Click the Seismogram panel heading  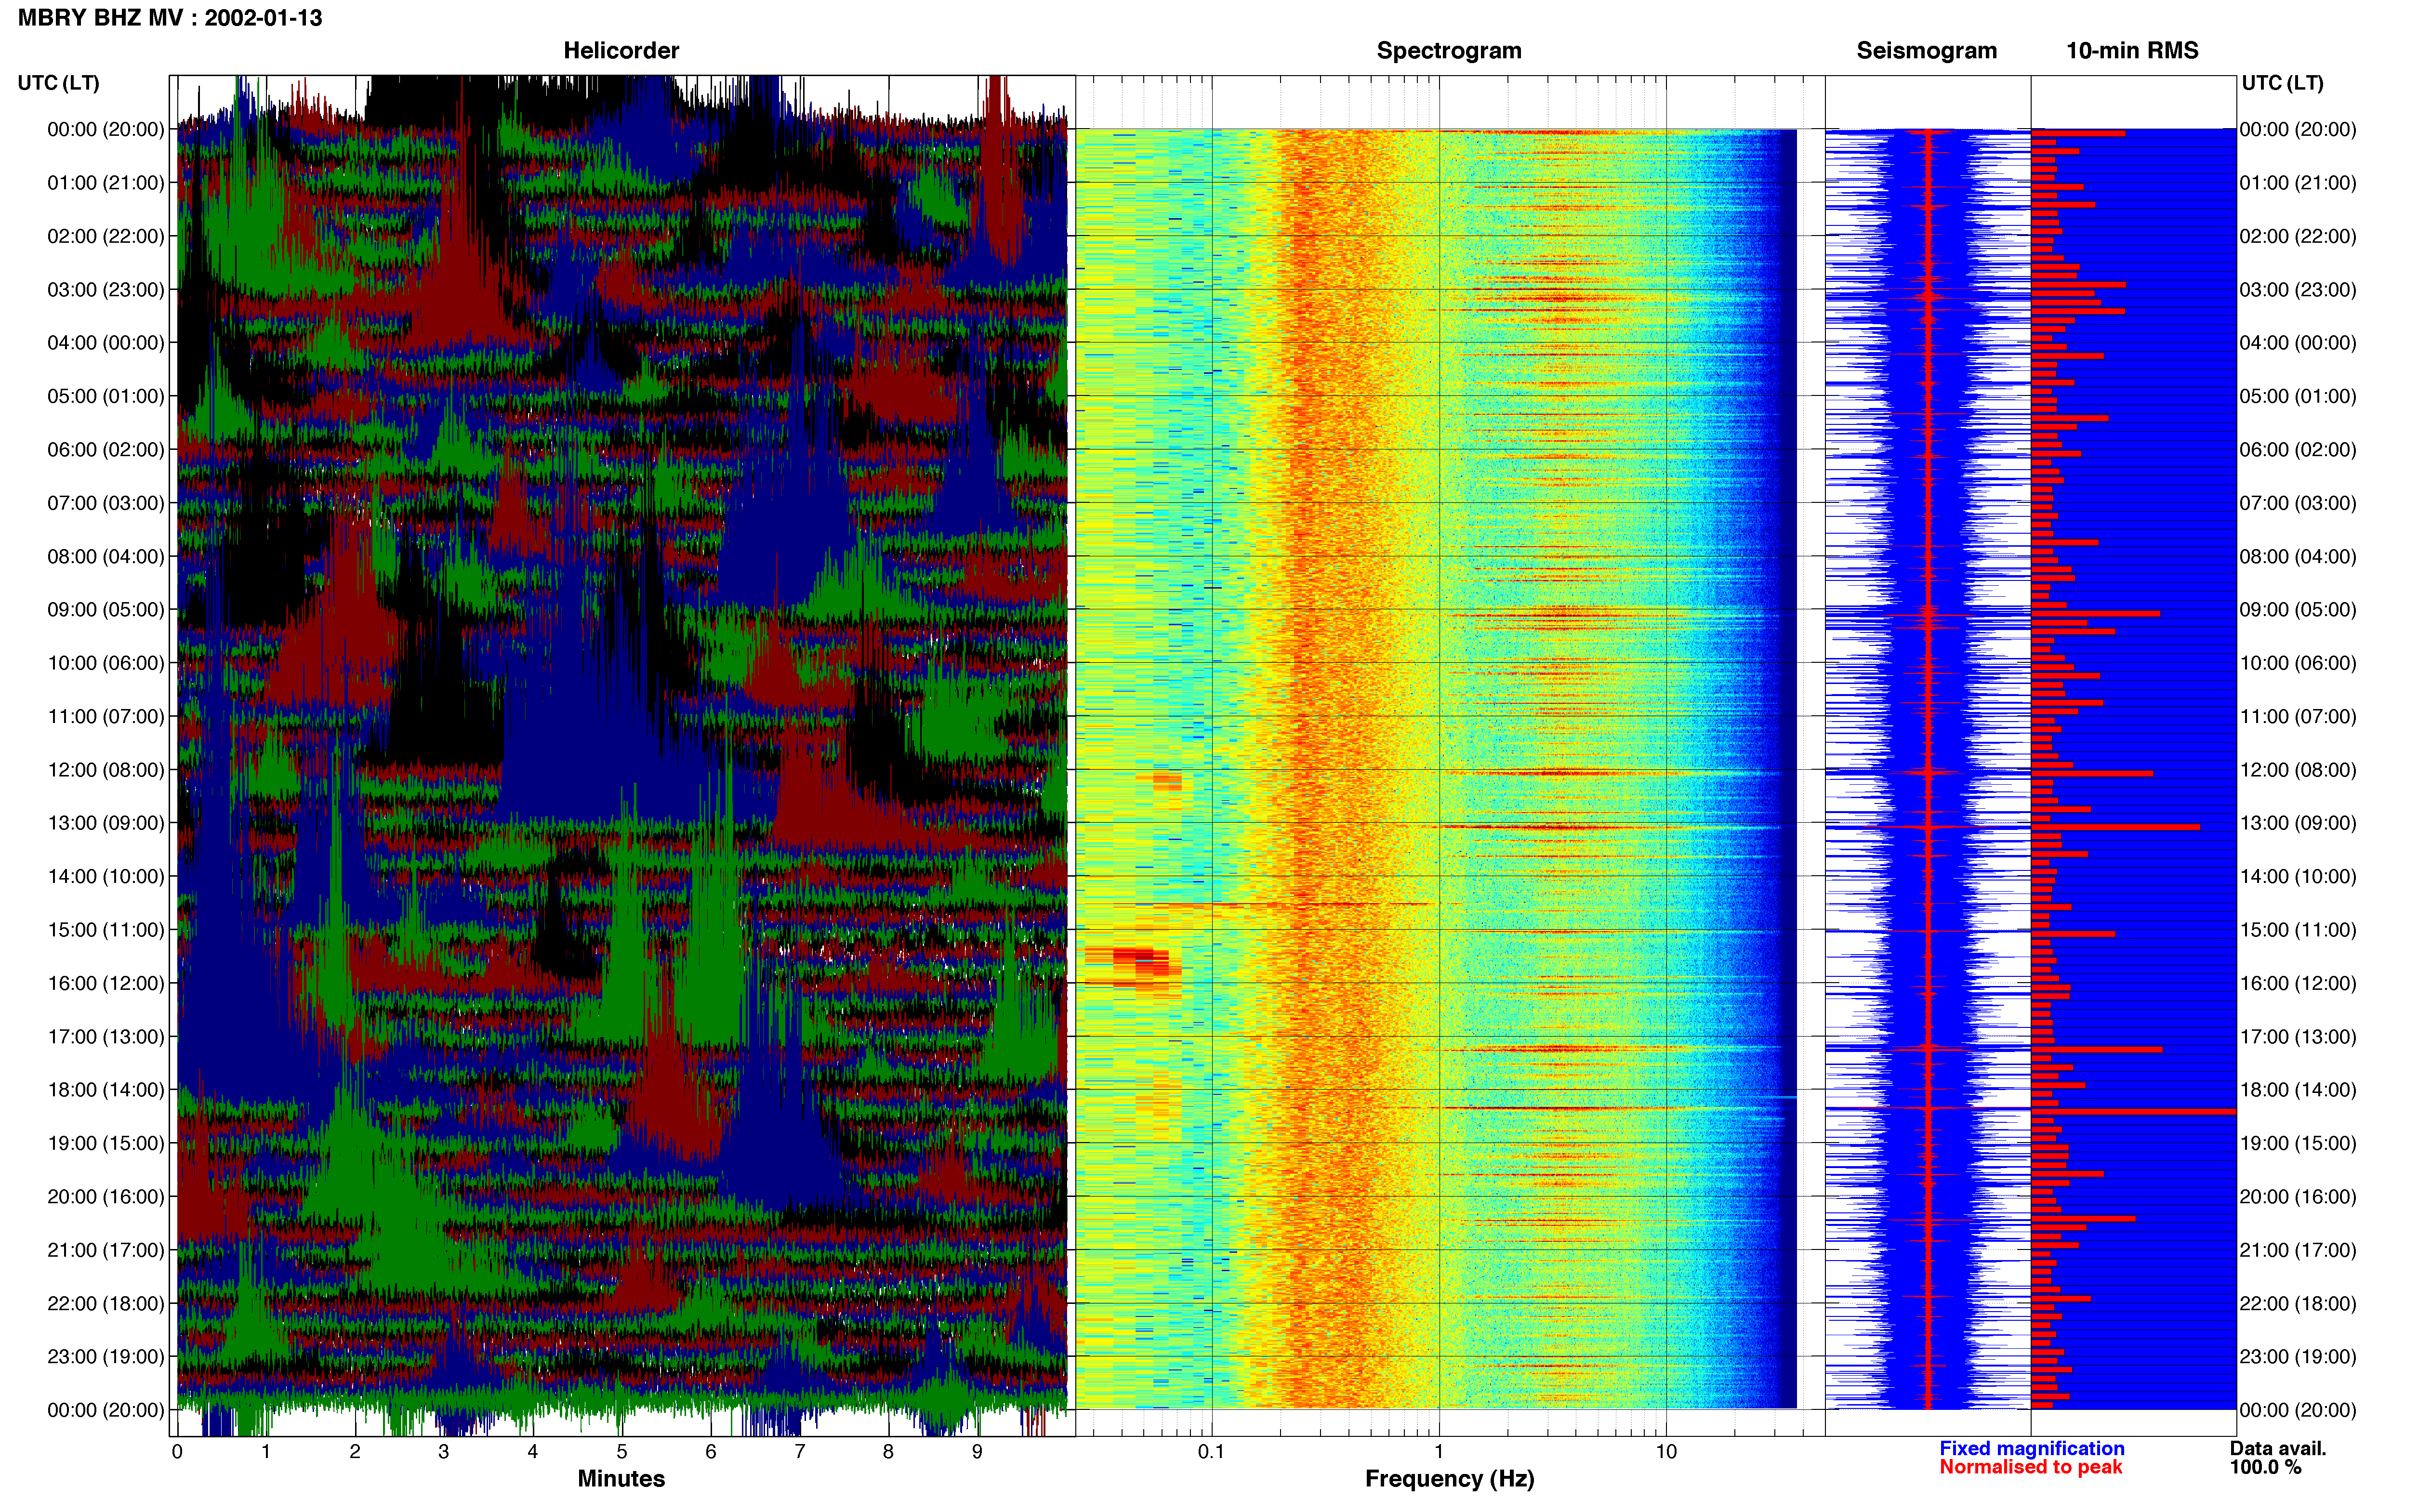click(x=1926, y=51)
